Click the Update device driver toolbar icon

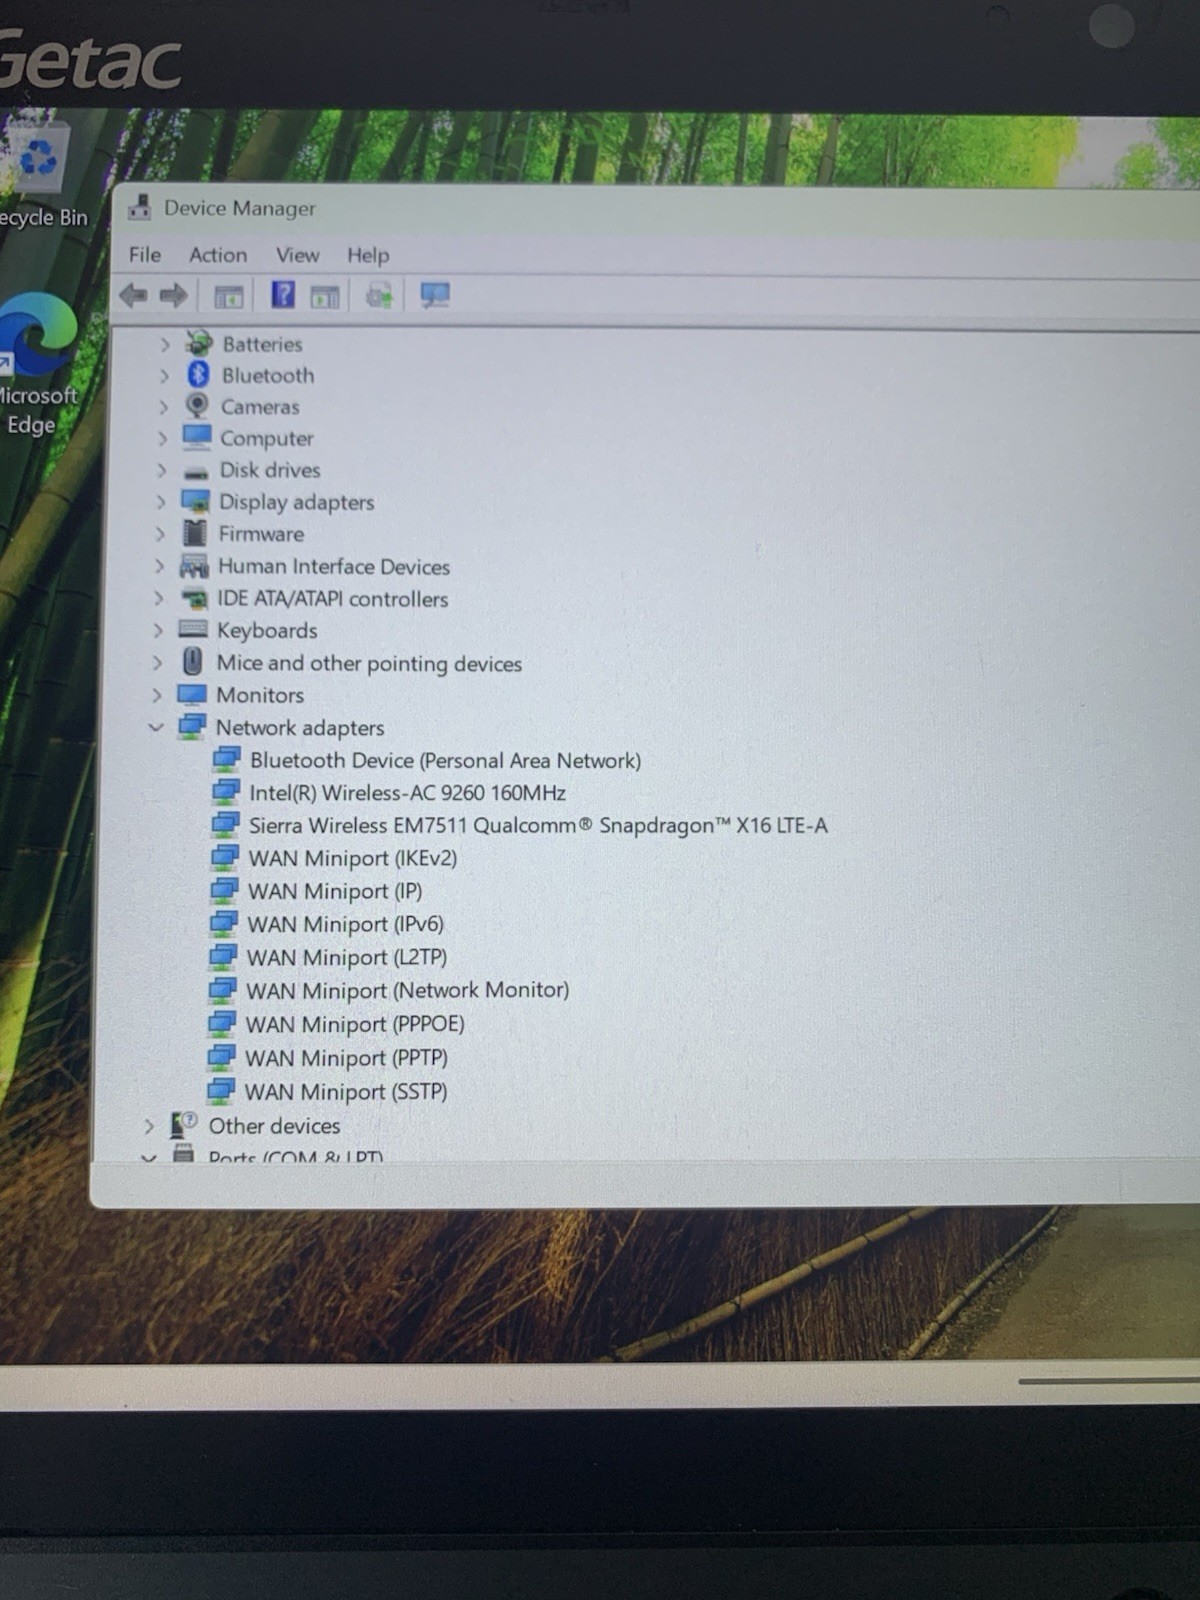(x=379, y=296)
